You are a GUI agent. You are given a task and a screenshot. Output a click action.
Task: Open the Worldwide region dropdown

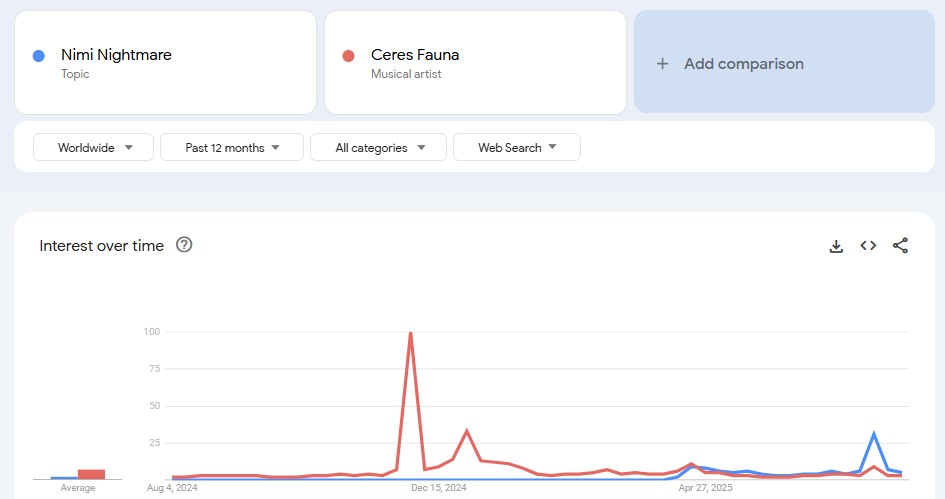tap(93, 147)
